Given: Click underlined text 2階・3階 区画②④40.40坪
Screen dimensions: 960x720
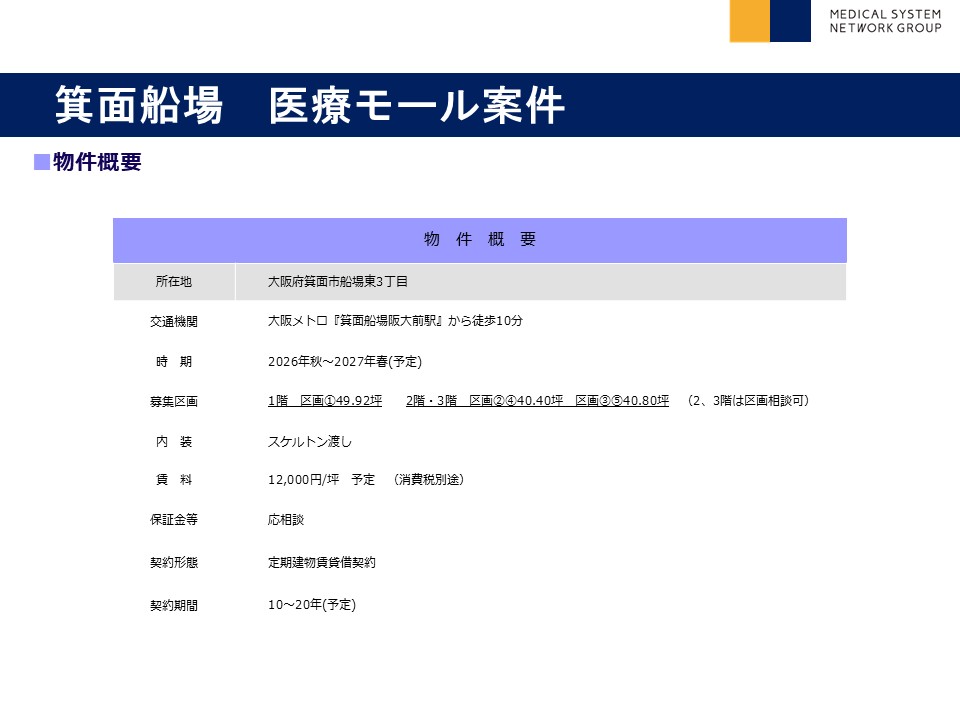Looking at the screenshot, I should coord(484,401).
